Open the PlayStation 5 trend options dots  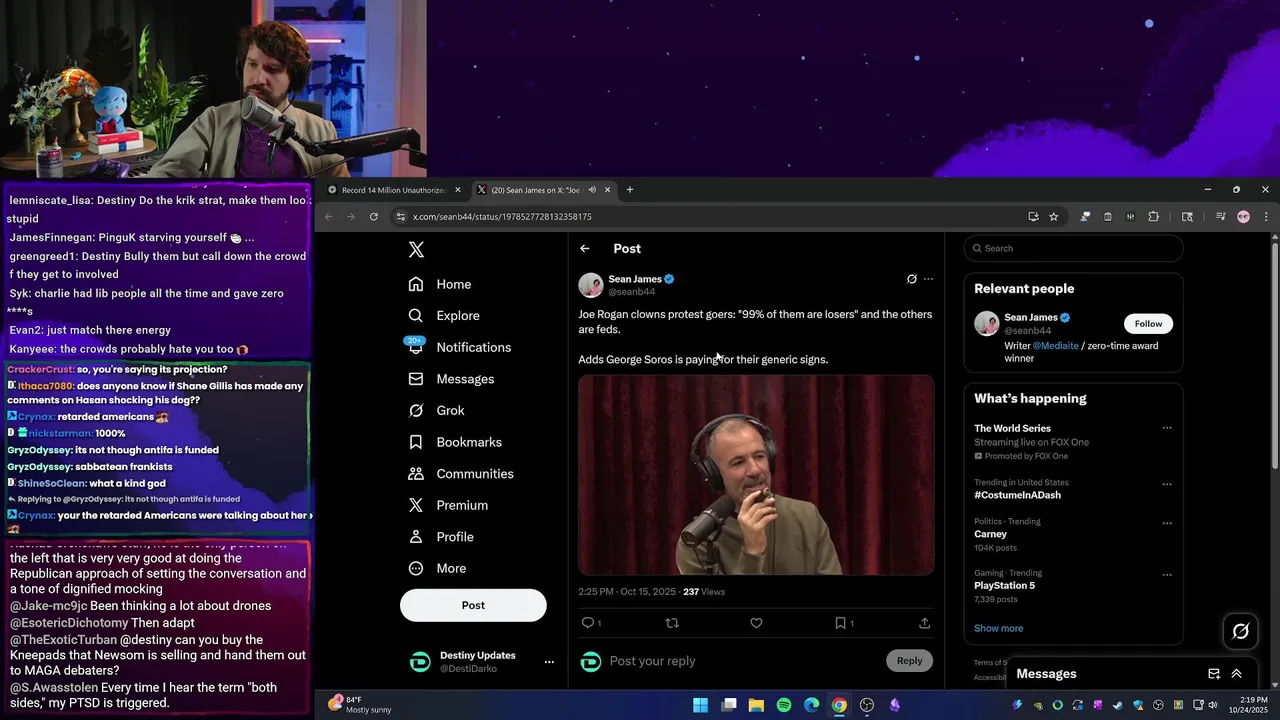1166,575
